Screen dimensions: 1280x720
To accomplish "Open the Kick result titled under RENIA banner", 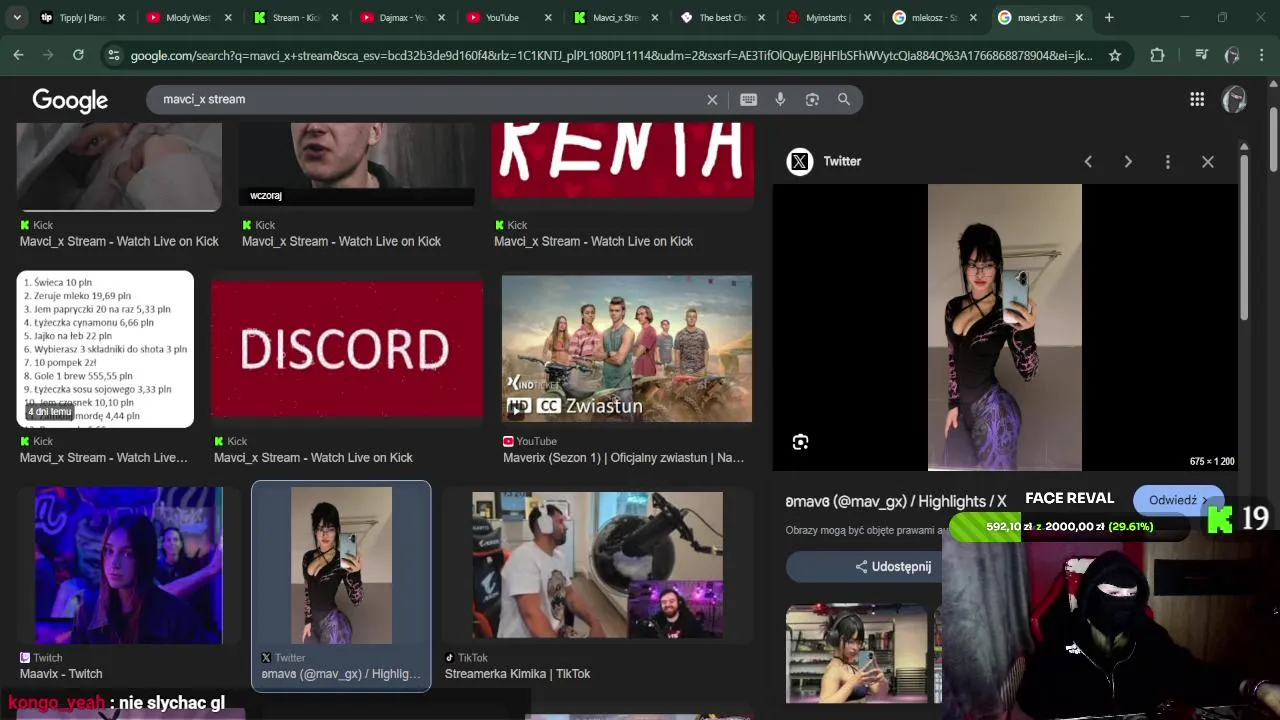I will 593,241.
